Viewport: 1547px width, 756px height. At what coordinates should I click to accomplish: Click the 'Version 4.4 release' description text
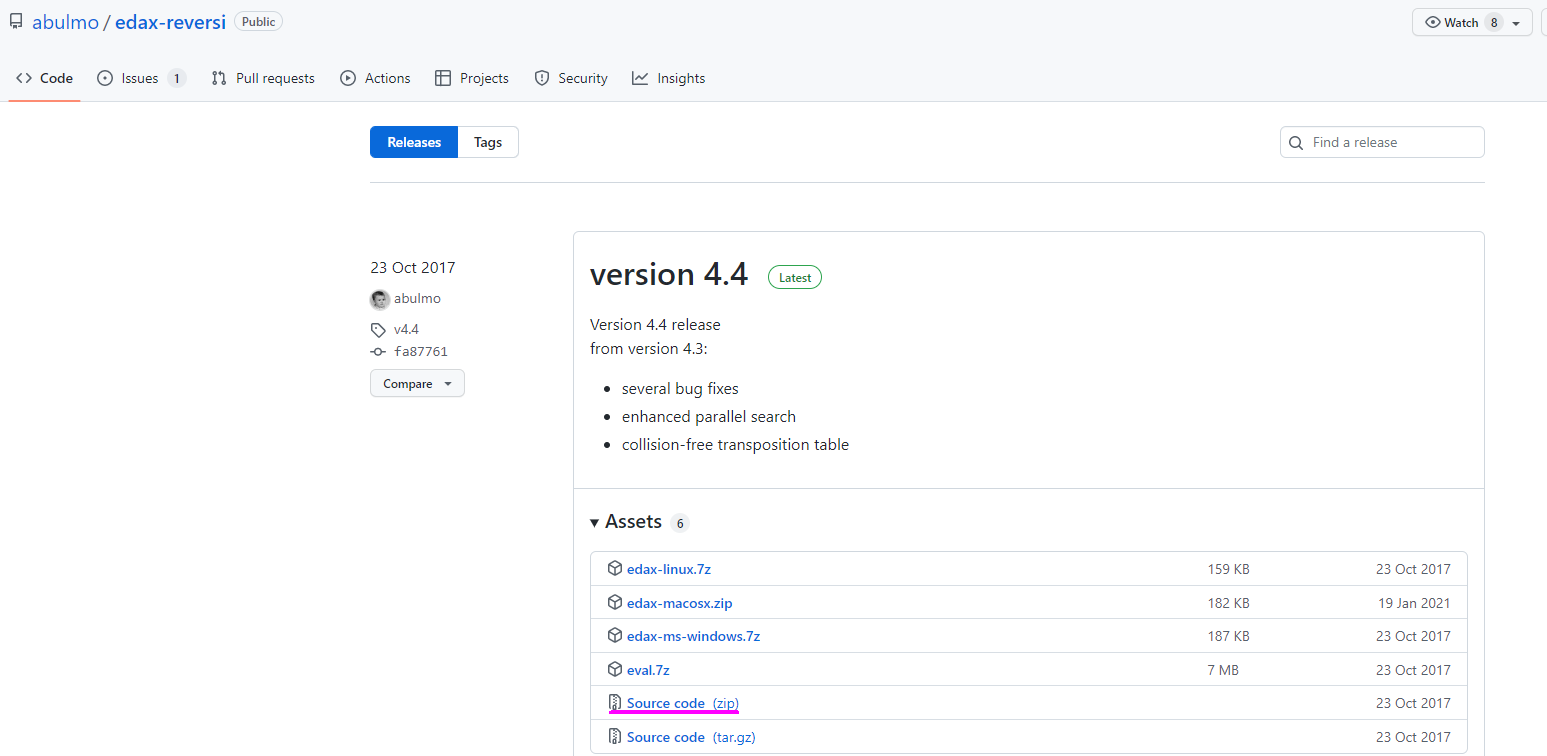[655, 324]
